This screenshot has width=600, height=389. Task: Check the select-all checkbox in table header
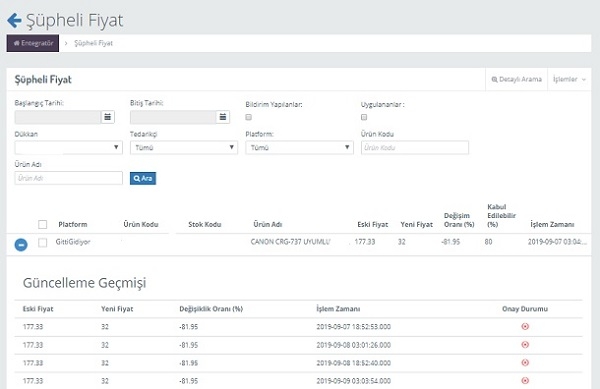(43, 224)
